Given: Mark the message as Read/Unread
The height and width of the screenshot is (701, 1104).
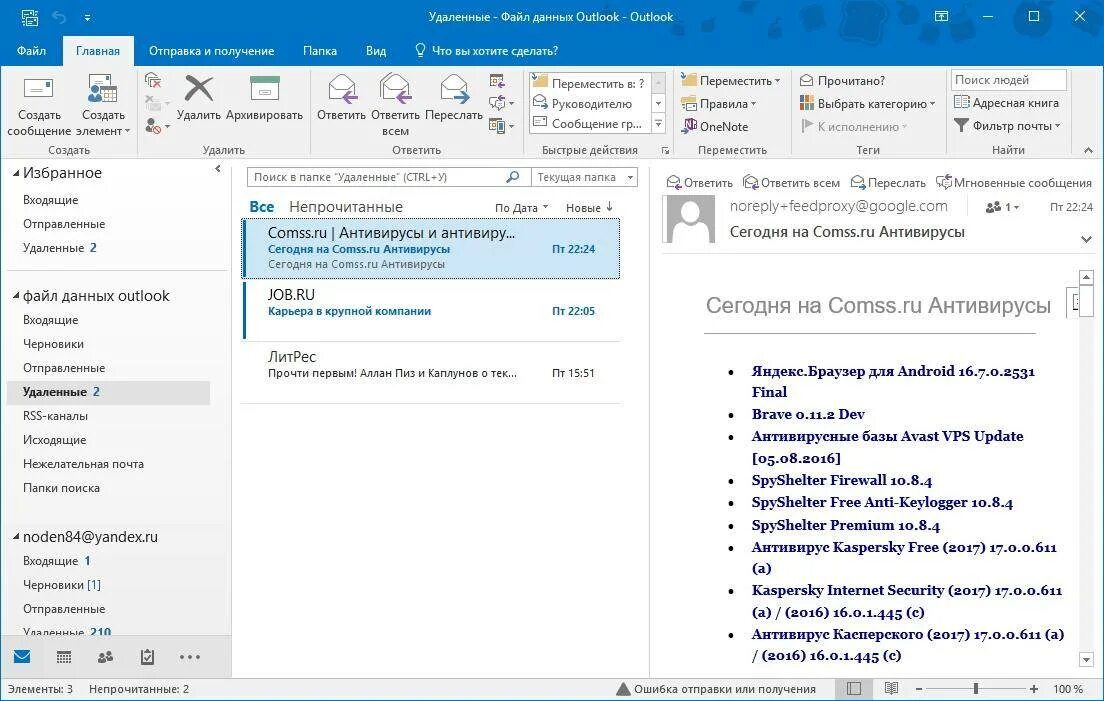Looking at the screenshot, I should [842, 81].
